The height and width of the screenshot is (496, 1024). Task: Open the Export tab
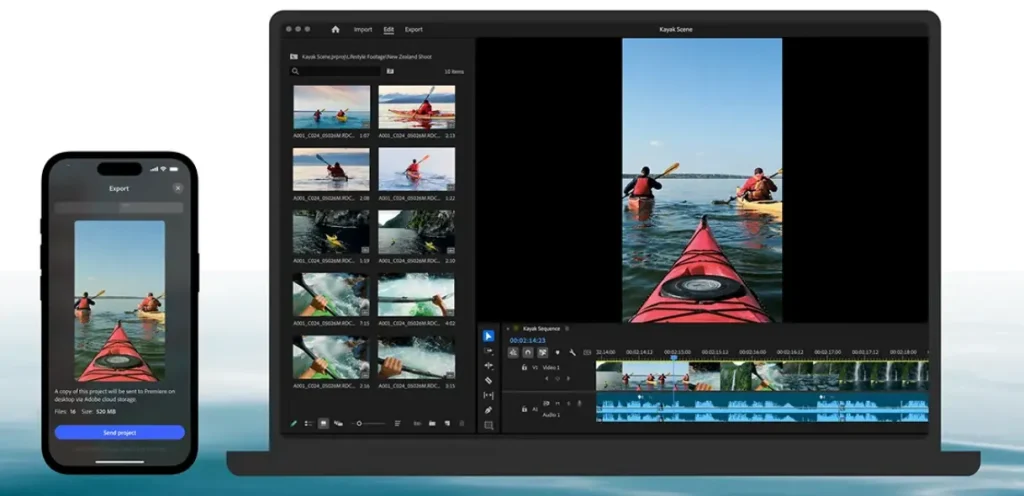413,29
